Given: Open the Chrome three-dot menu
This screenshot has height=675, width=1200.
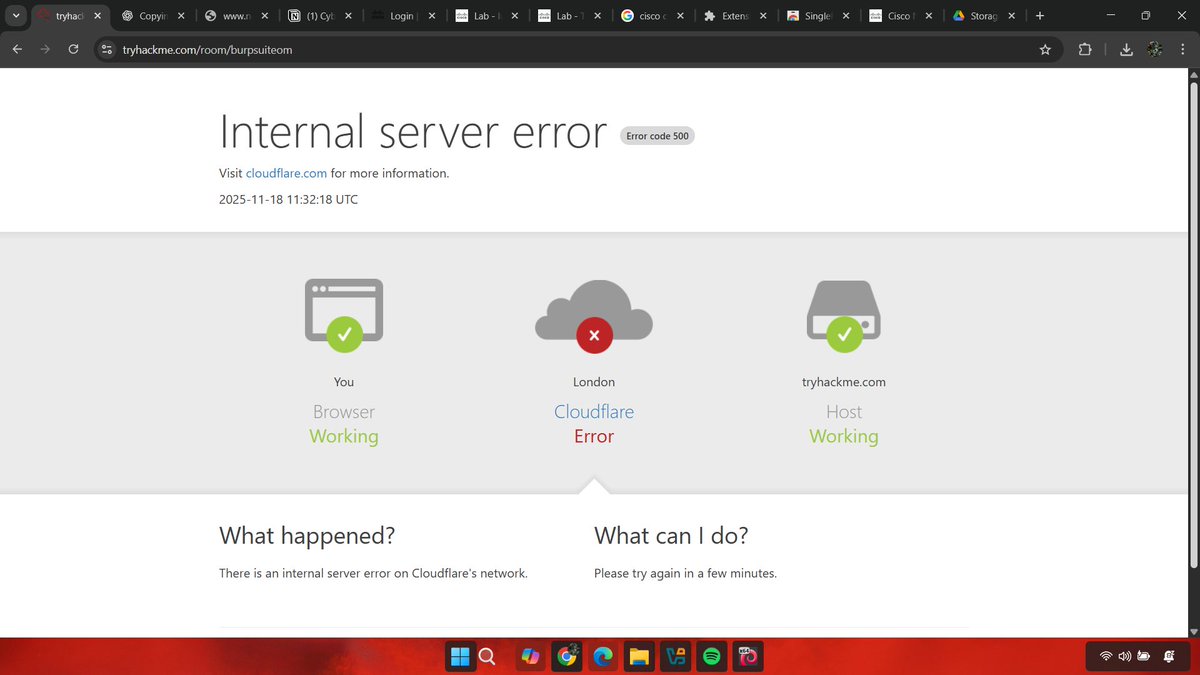Looking at the screenshot, I should [x=1182, y=48].
